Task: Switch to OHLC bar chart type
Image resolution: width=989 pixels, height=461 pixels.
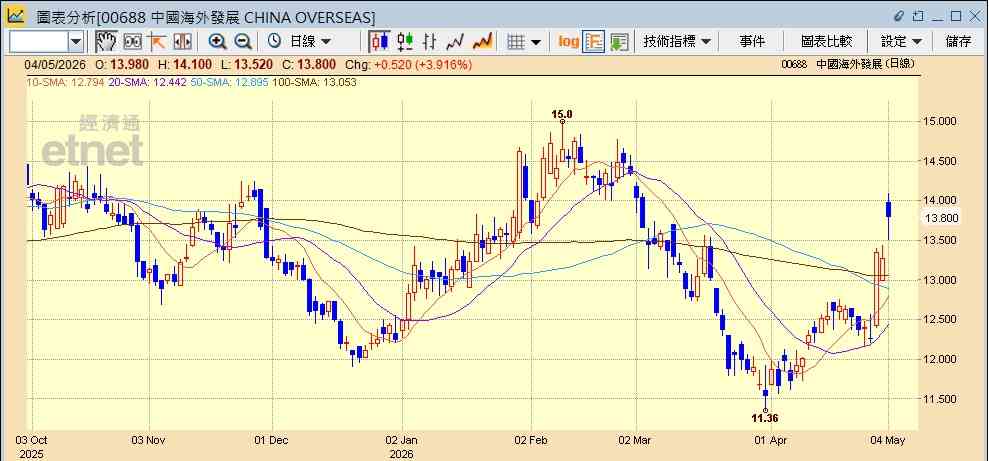Action: tap(430, 42)
